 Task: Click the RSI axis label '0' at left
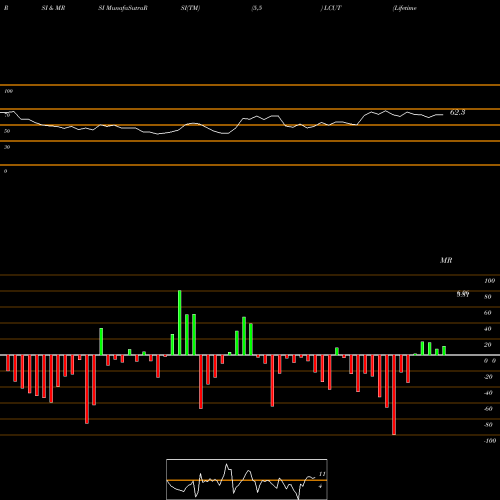(x=5, y=171)
